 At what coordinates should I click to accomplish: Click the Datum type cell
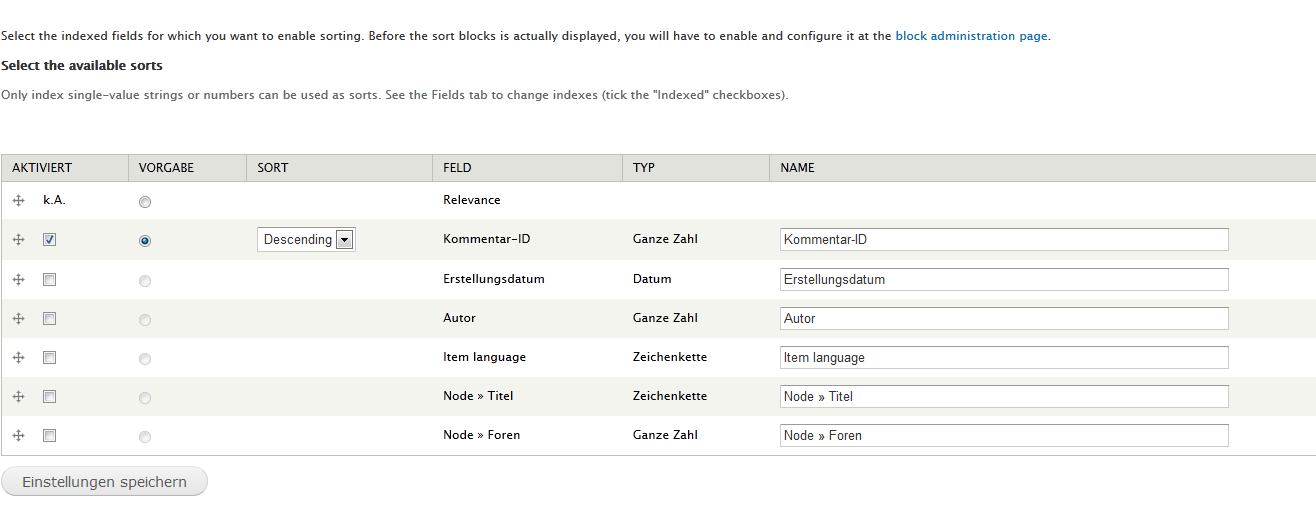pyautogui.click(x=652, y=279)
